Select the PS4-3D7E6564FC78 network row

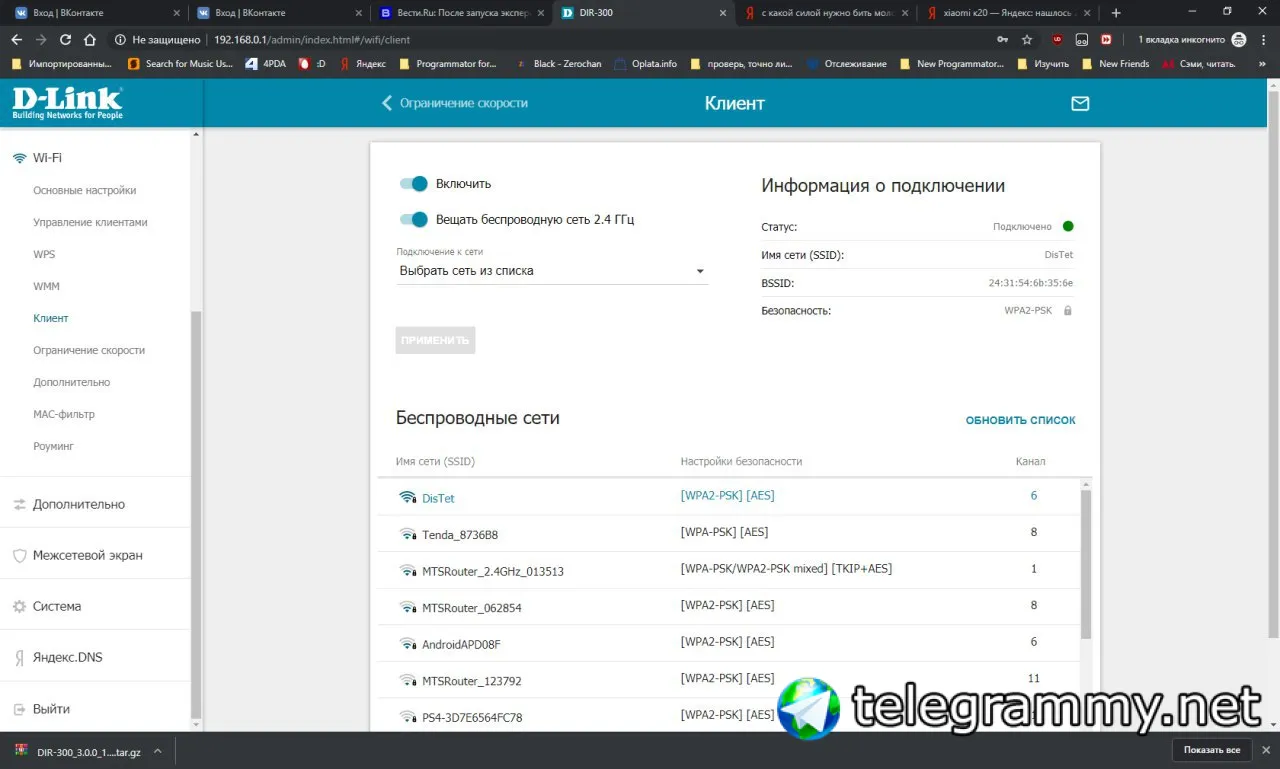pyautogui.click(x=730, y=716)
